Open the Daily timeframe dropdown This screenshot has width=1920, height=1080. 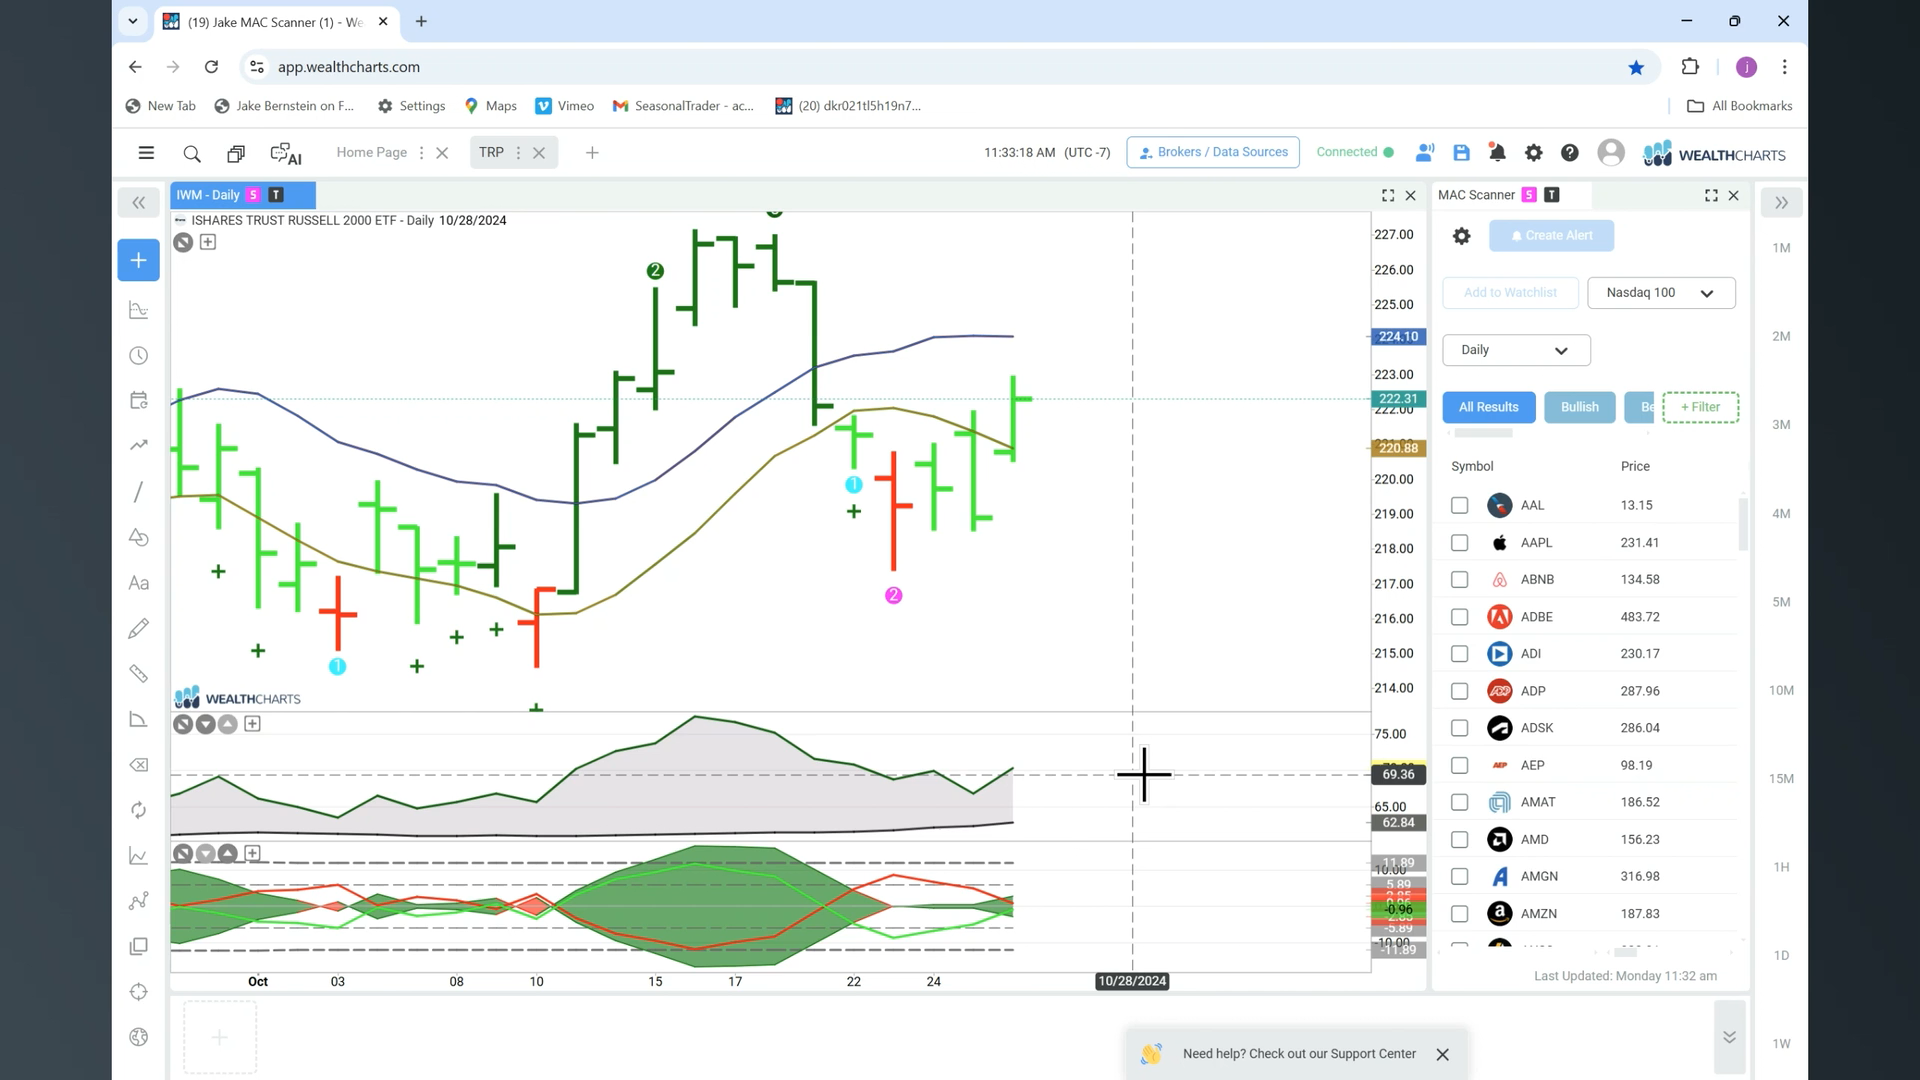1516,350
